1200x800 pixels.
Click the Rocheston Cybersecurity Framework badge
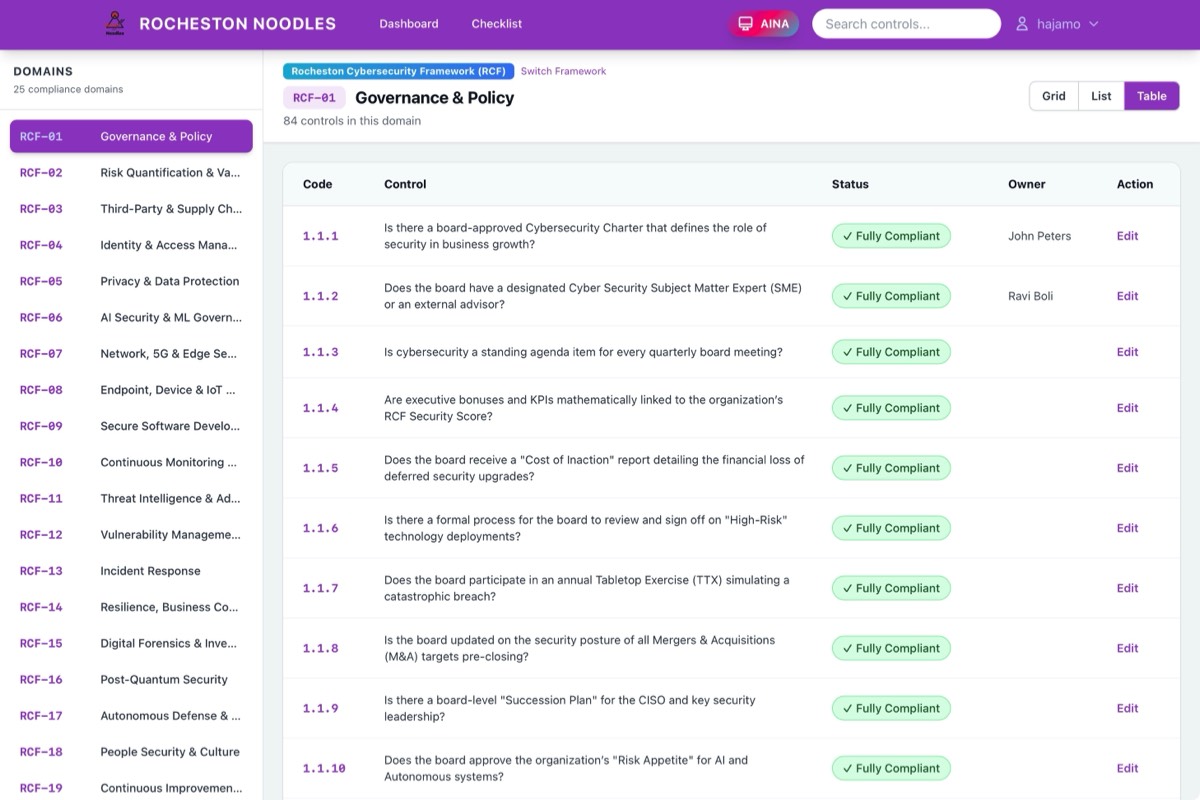click(398, 71)
